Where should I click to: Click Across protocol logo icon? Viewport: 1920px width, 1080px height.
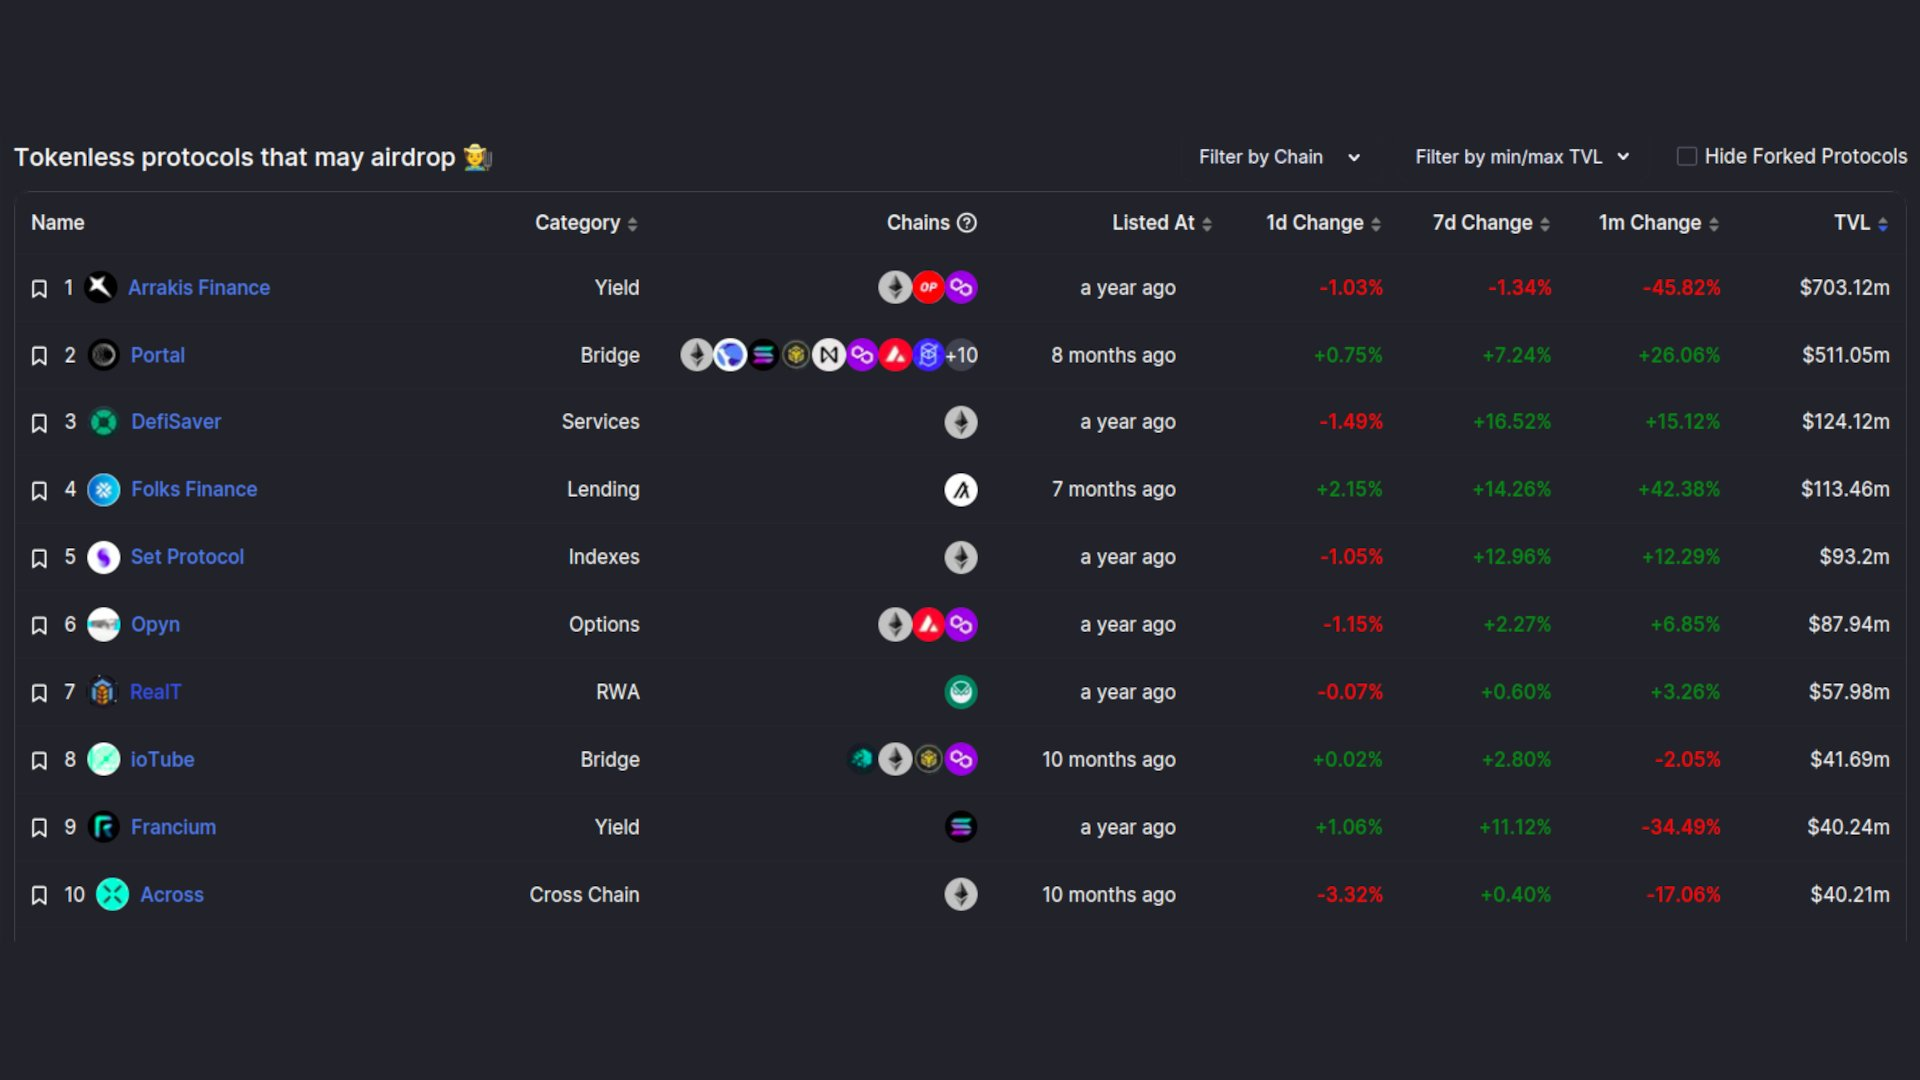(112, 894)
